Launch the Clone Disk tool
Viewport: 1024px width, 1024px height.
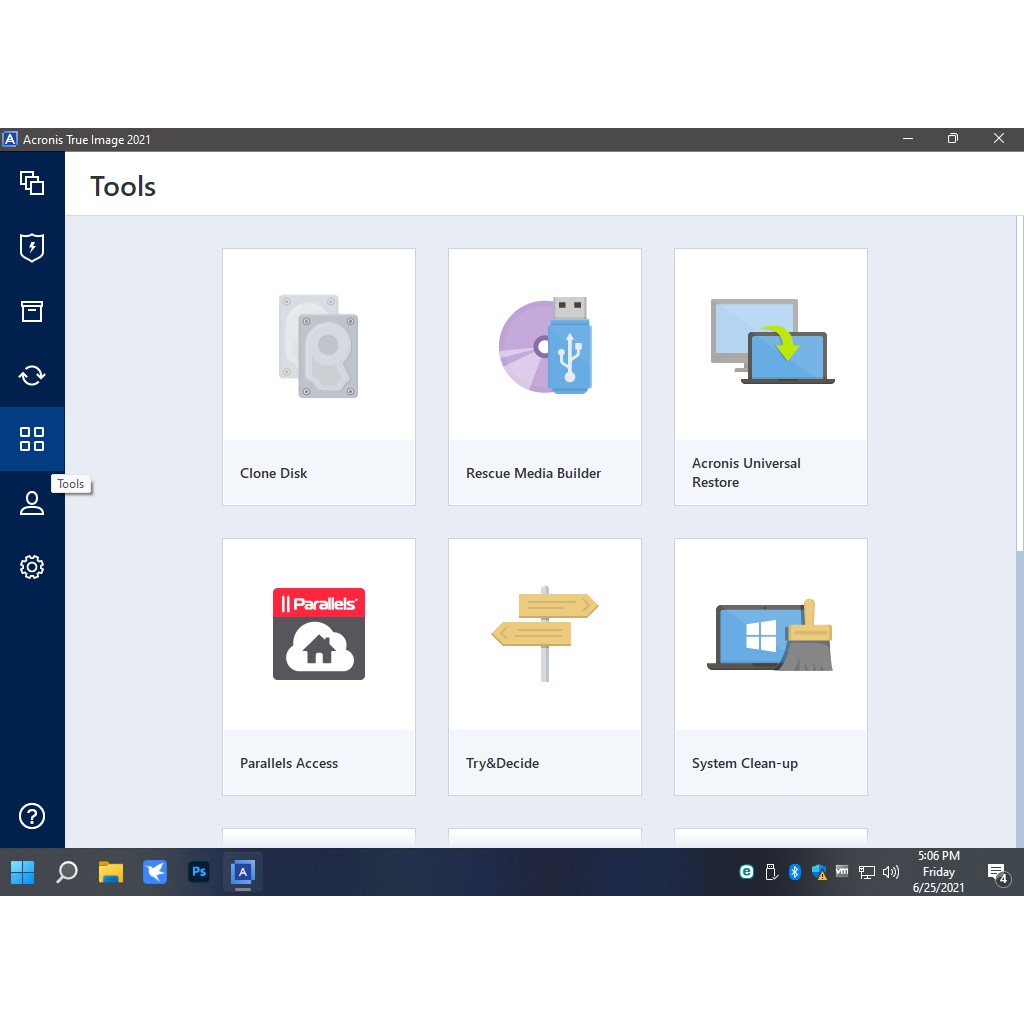318,376
